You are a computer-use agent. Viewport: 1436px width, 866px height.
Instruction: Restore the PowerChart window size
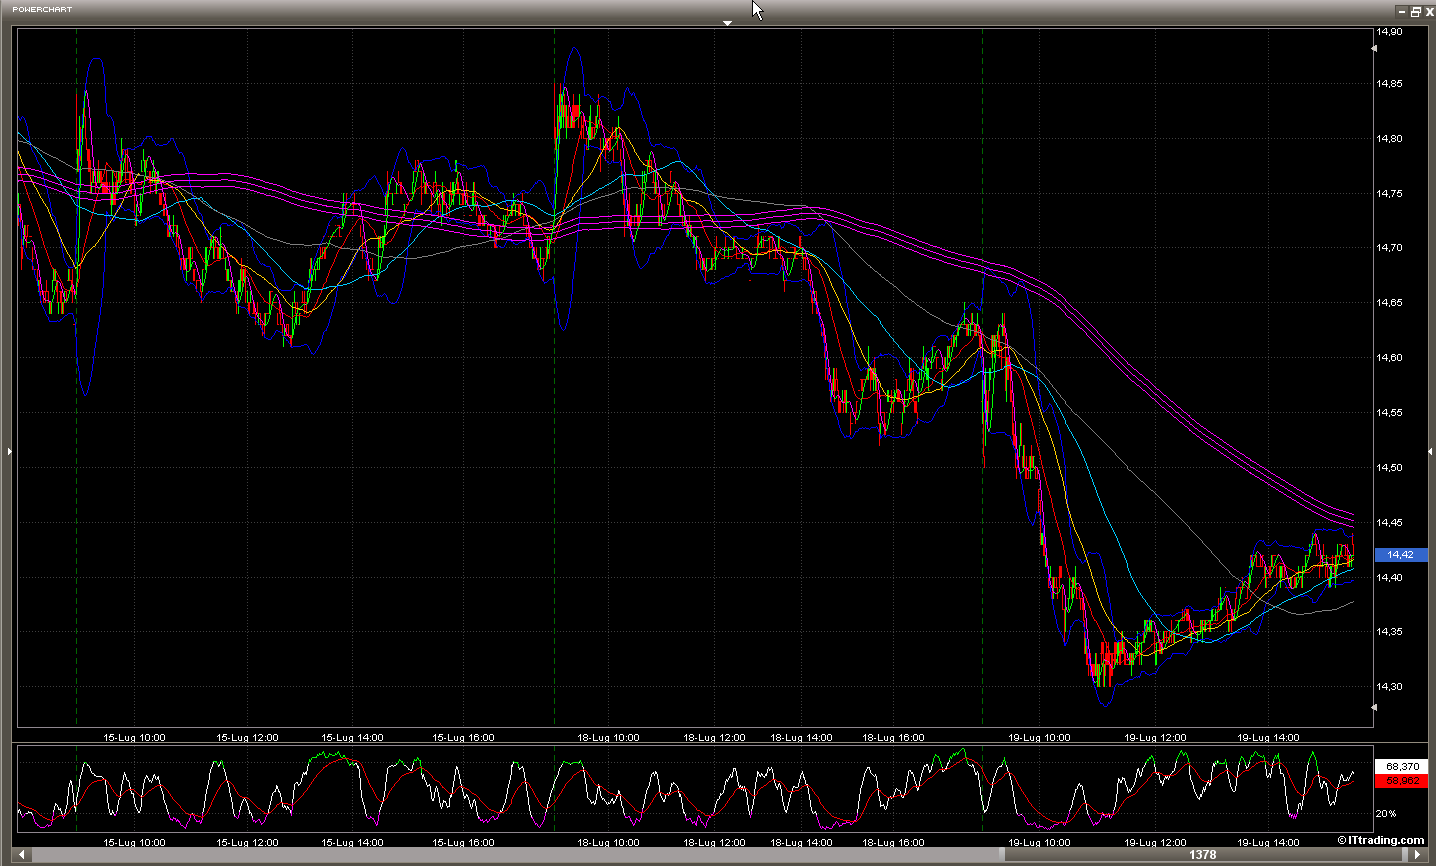(x=1415, y=11)
